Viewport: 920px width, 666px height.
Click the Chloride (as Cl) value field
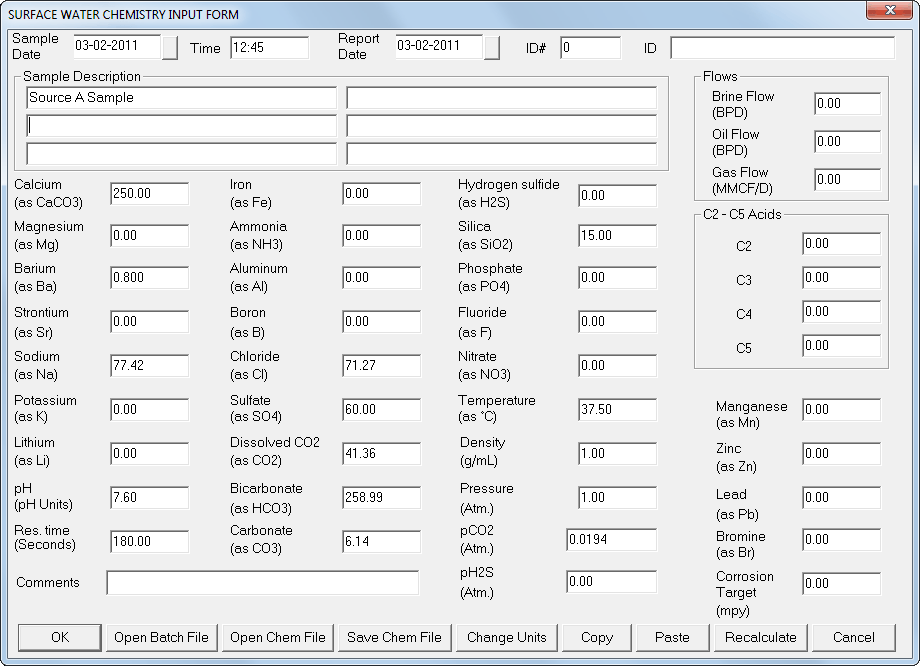point(381,366)
